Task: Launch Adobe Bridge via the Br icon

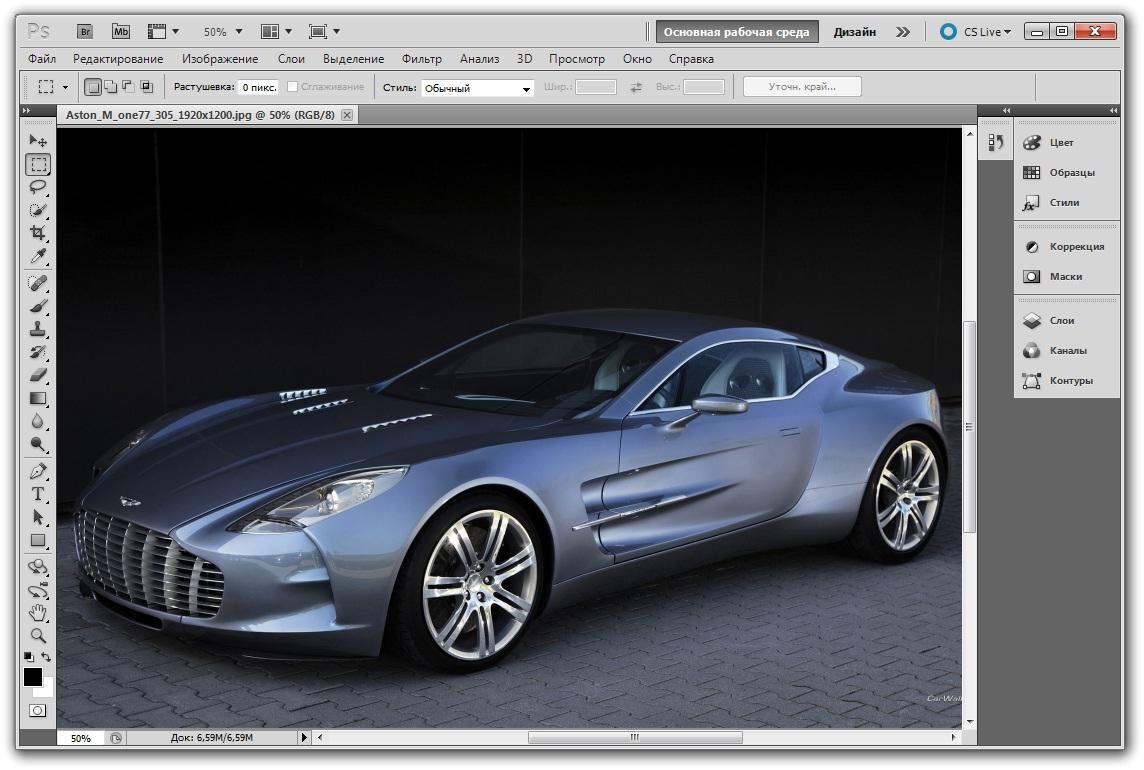Action: 86,32
